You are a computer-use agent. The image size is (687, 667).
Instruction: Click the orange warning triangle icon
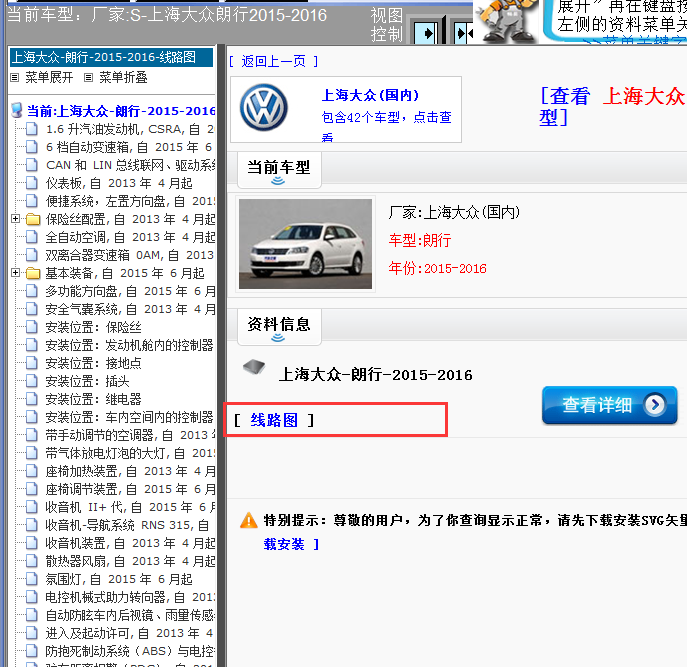click(x=249, y=521)
